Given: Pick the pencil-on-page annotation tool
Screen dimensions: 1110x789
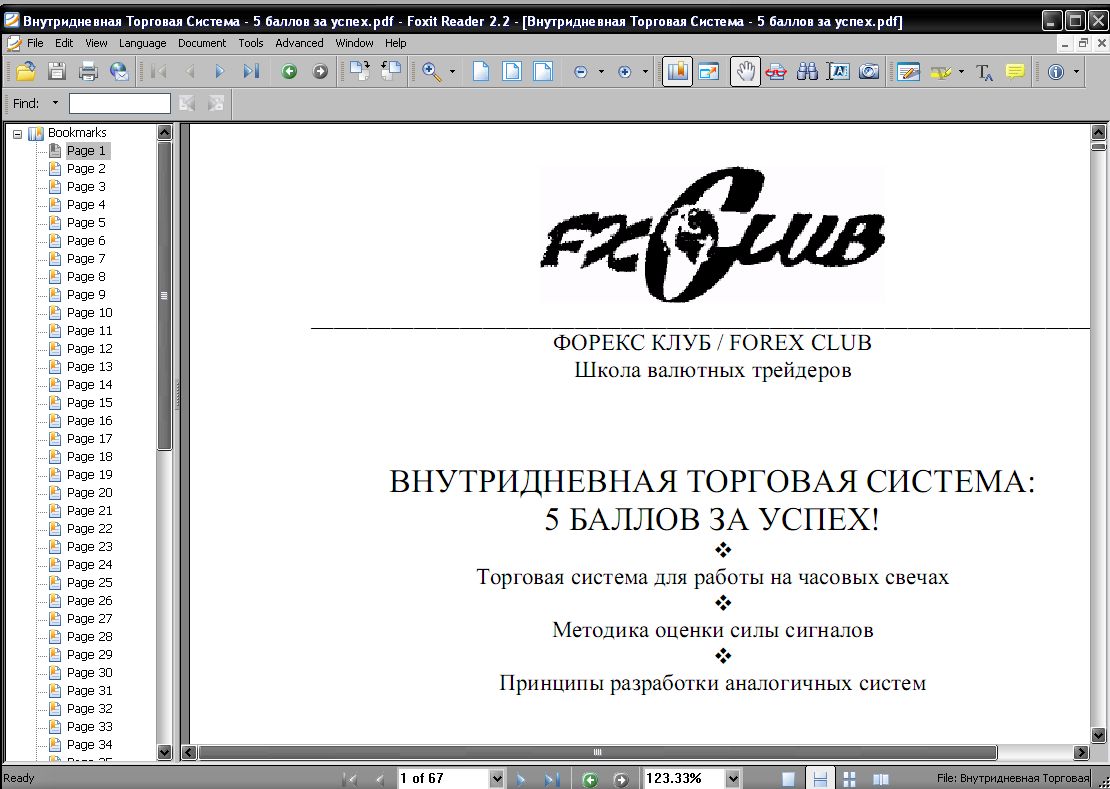Looking at the screenshot, I should [x=908, y=71].
